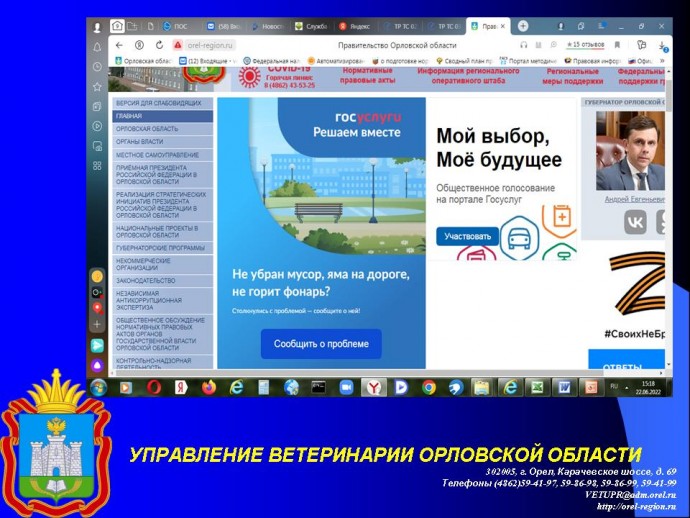Open the RU language switcher in the tray
Viewport: 690px width, 518px height.
point(614,386)
